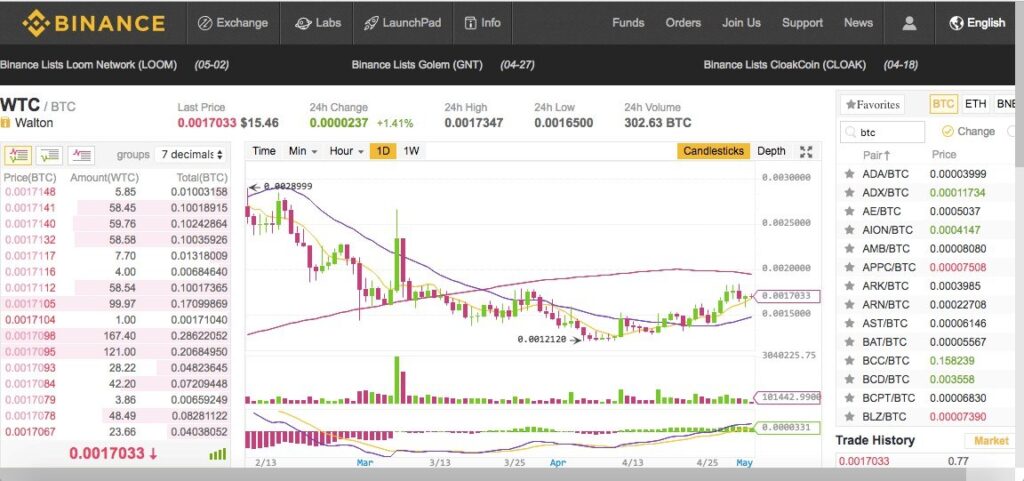
Task: Select the BTC market tab
Action: click(943, 104)
